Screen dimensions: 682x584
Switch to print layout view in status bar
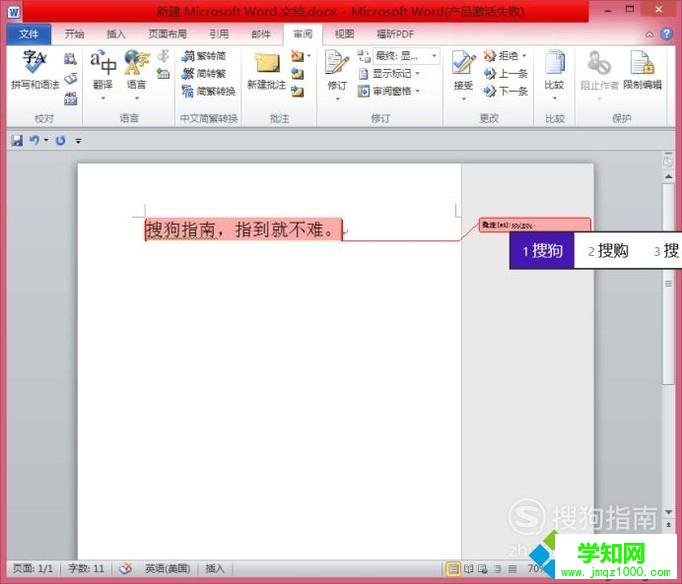[453, 568]
